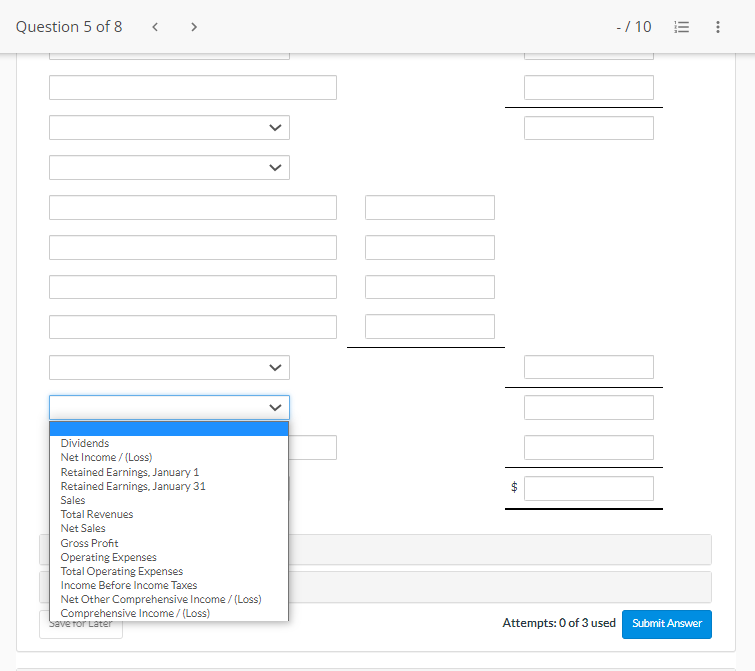Click the Submit Answer button
This screenshot has width=755, height=671.
click(x=666, y=624)
